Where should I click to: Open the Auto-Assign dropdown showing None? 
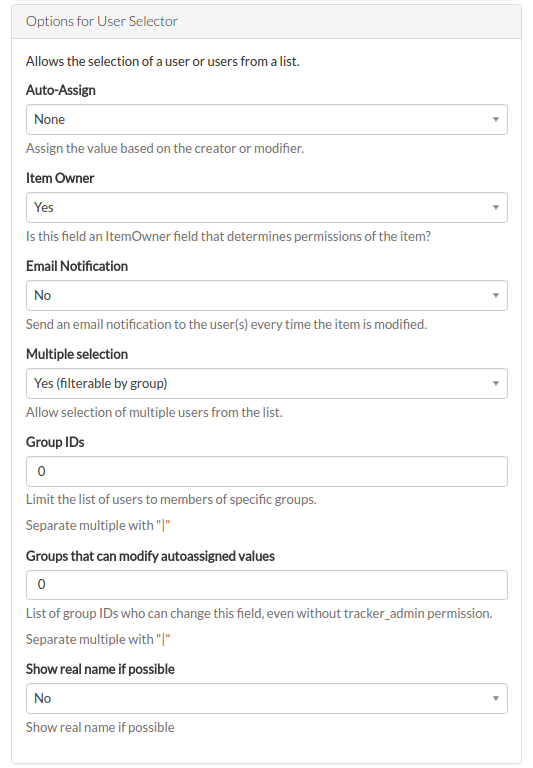click(x=266, y=120)
